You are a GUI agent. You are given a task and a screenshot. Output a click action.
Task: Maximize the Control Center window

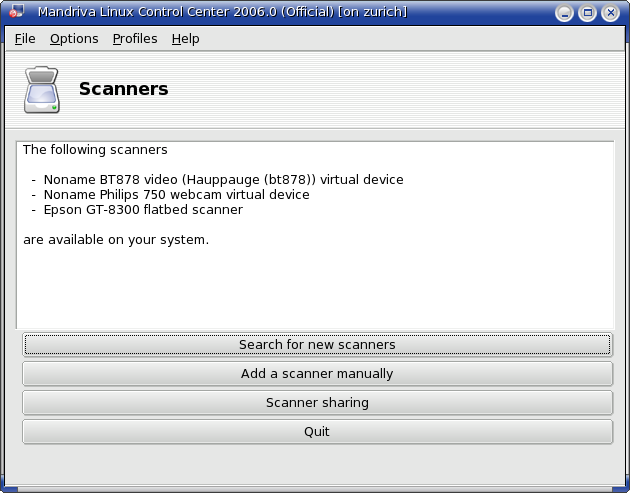coord(587,13)
